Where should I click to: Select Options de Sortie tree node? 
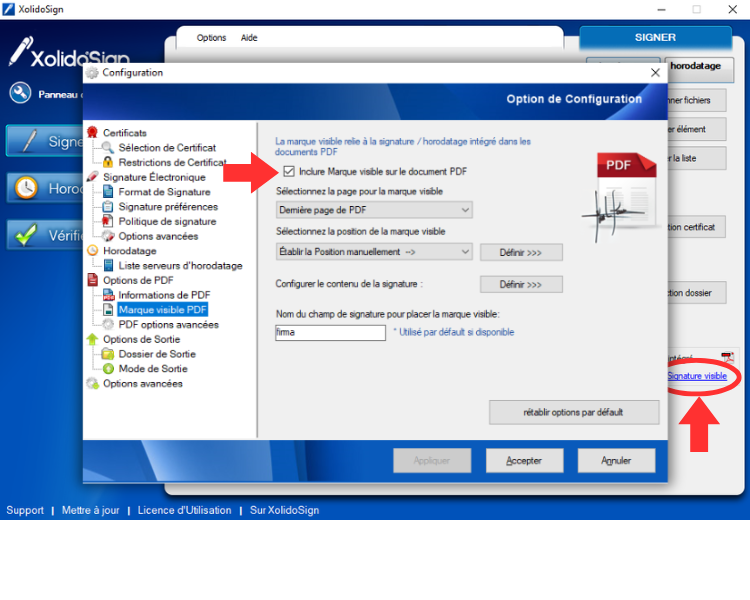142,339
